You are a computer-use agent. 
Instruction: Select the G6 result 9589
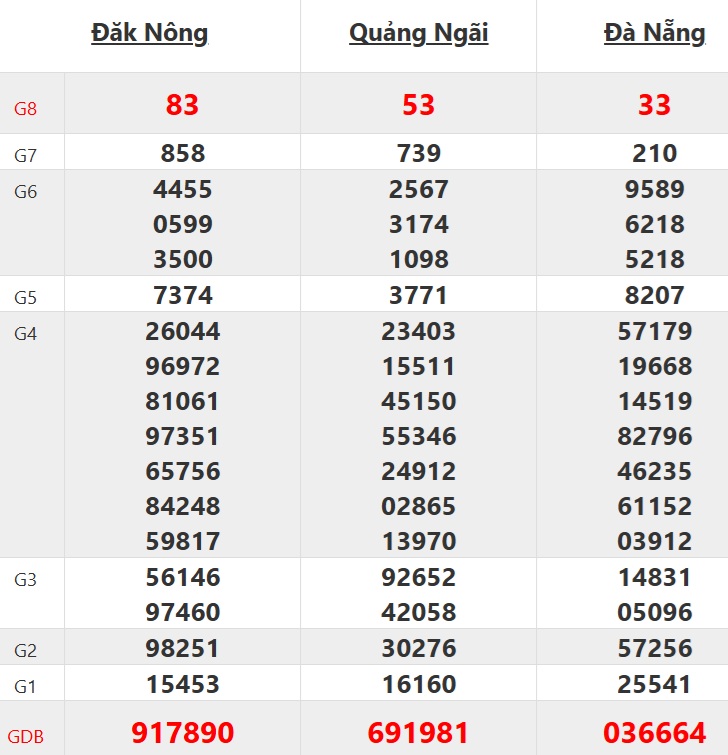[654, 190]
